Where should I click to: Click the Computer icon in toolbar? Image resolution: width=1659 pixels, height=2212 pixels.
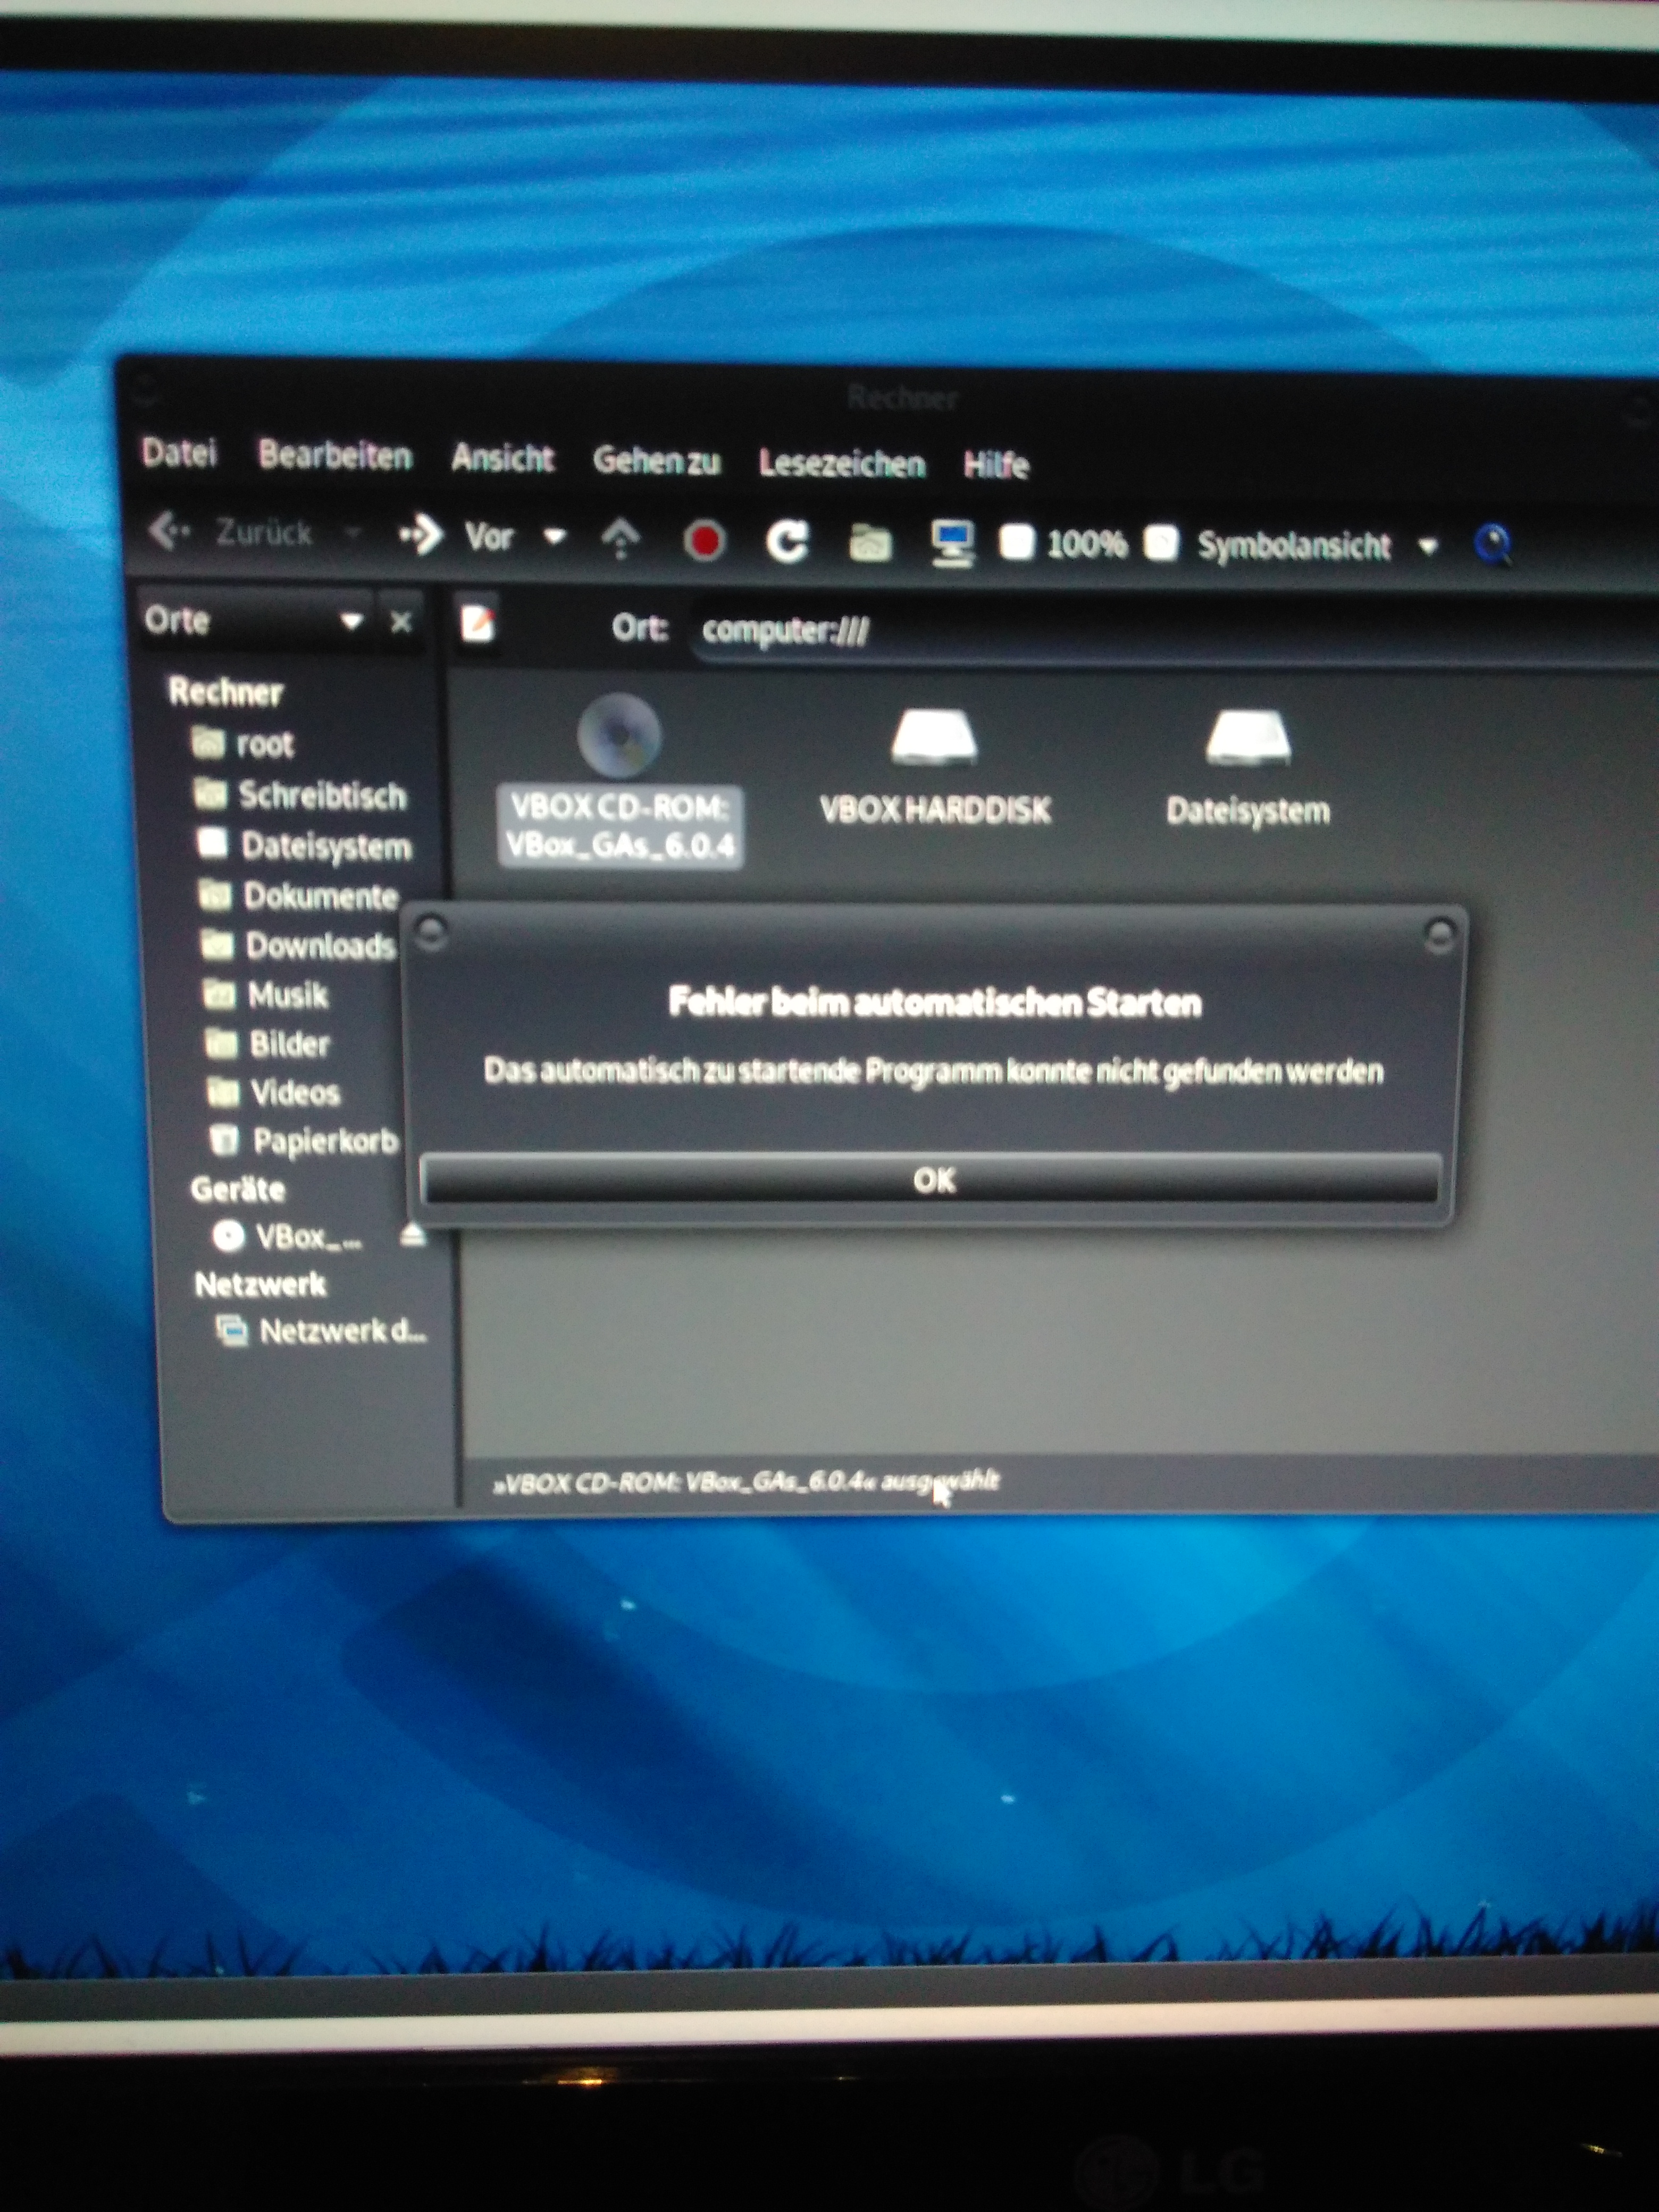952,544
